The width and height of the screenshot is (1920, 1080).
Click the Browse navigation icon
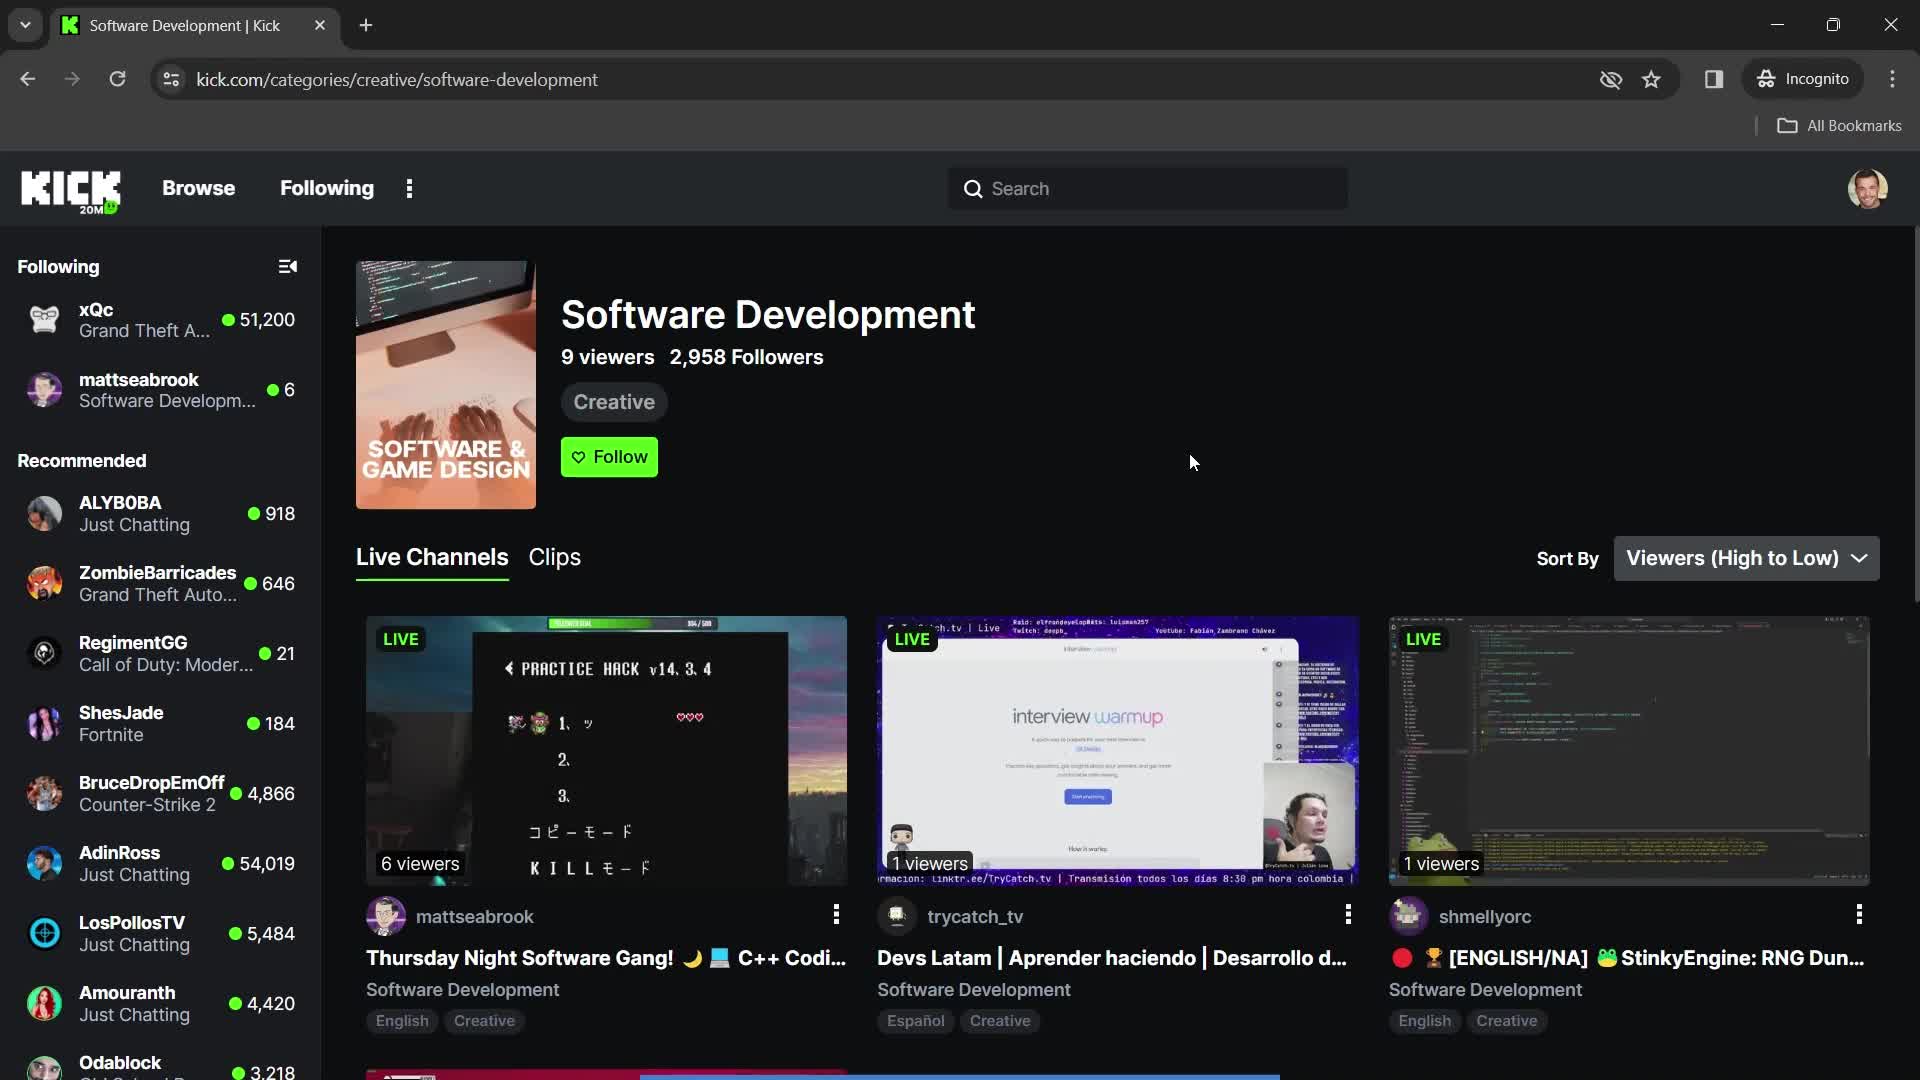point(199,189)
